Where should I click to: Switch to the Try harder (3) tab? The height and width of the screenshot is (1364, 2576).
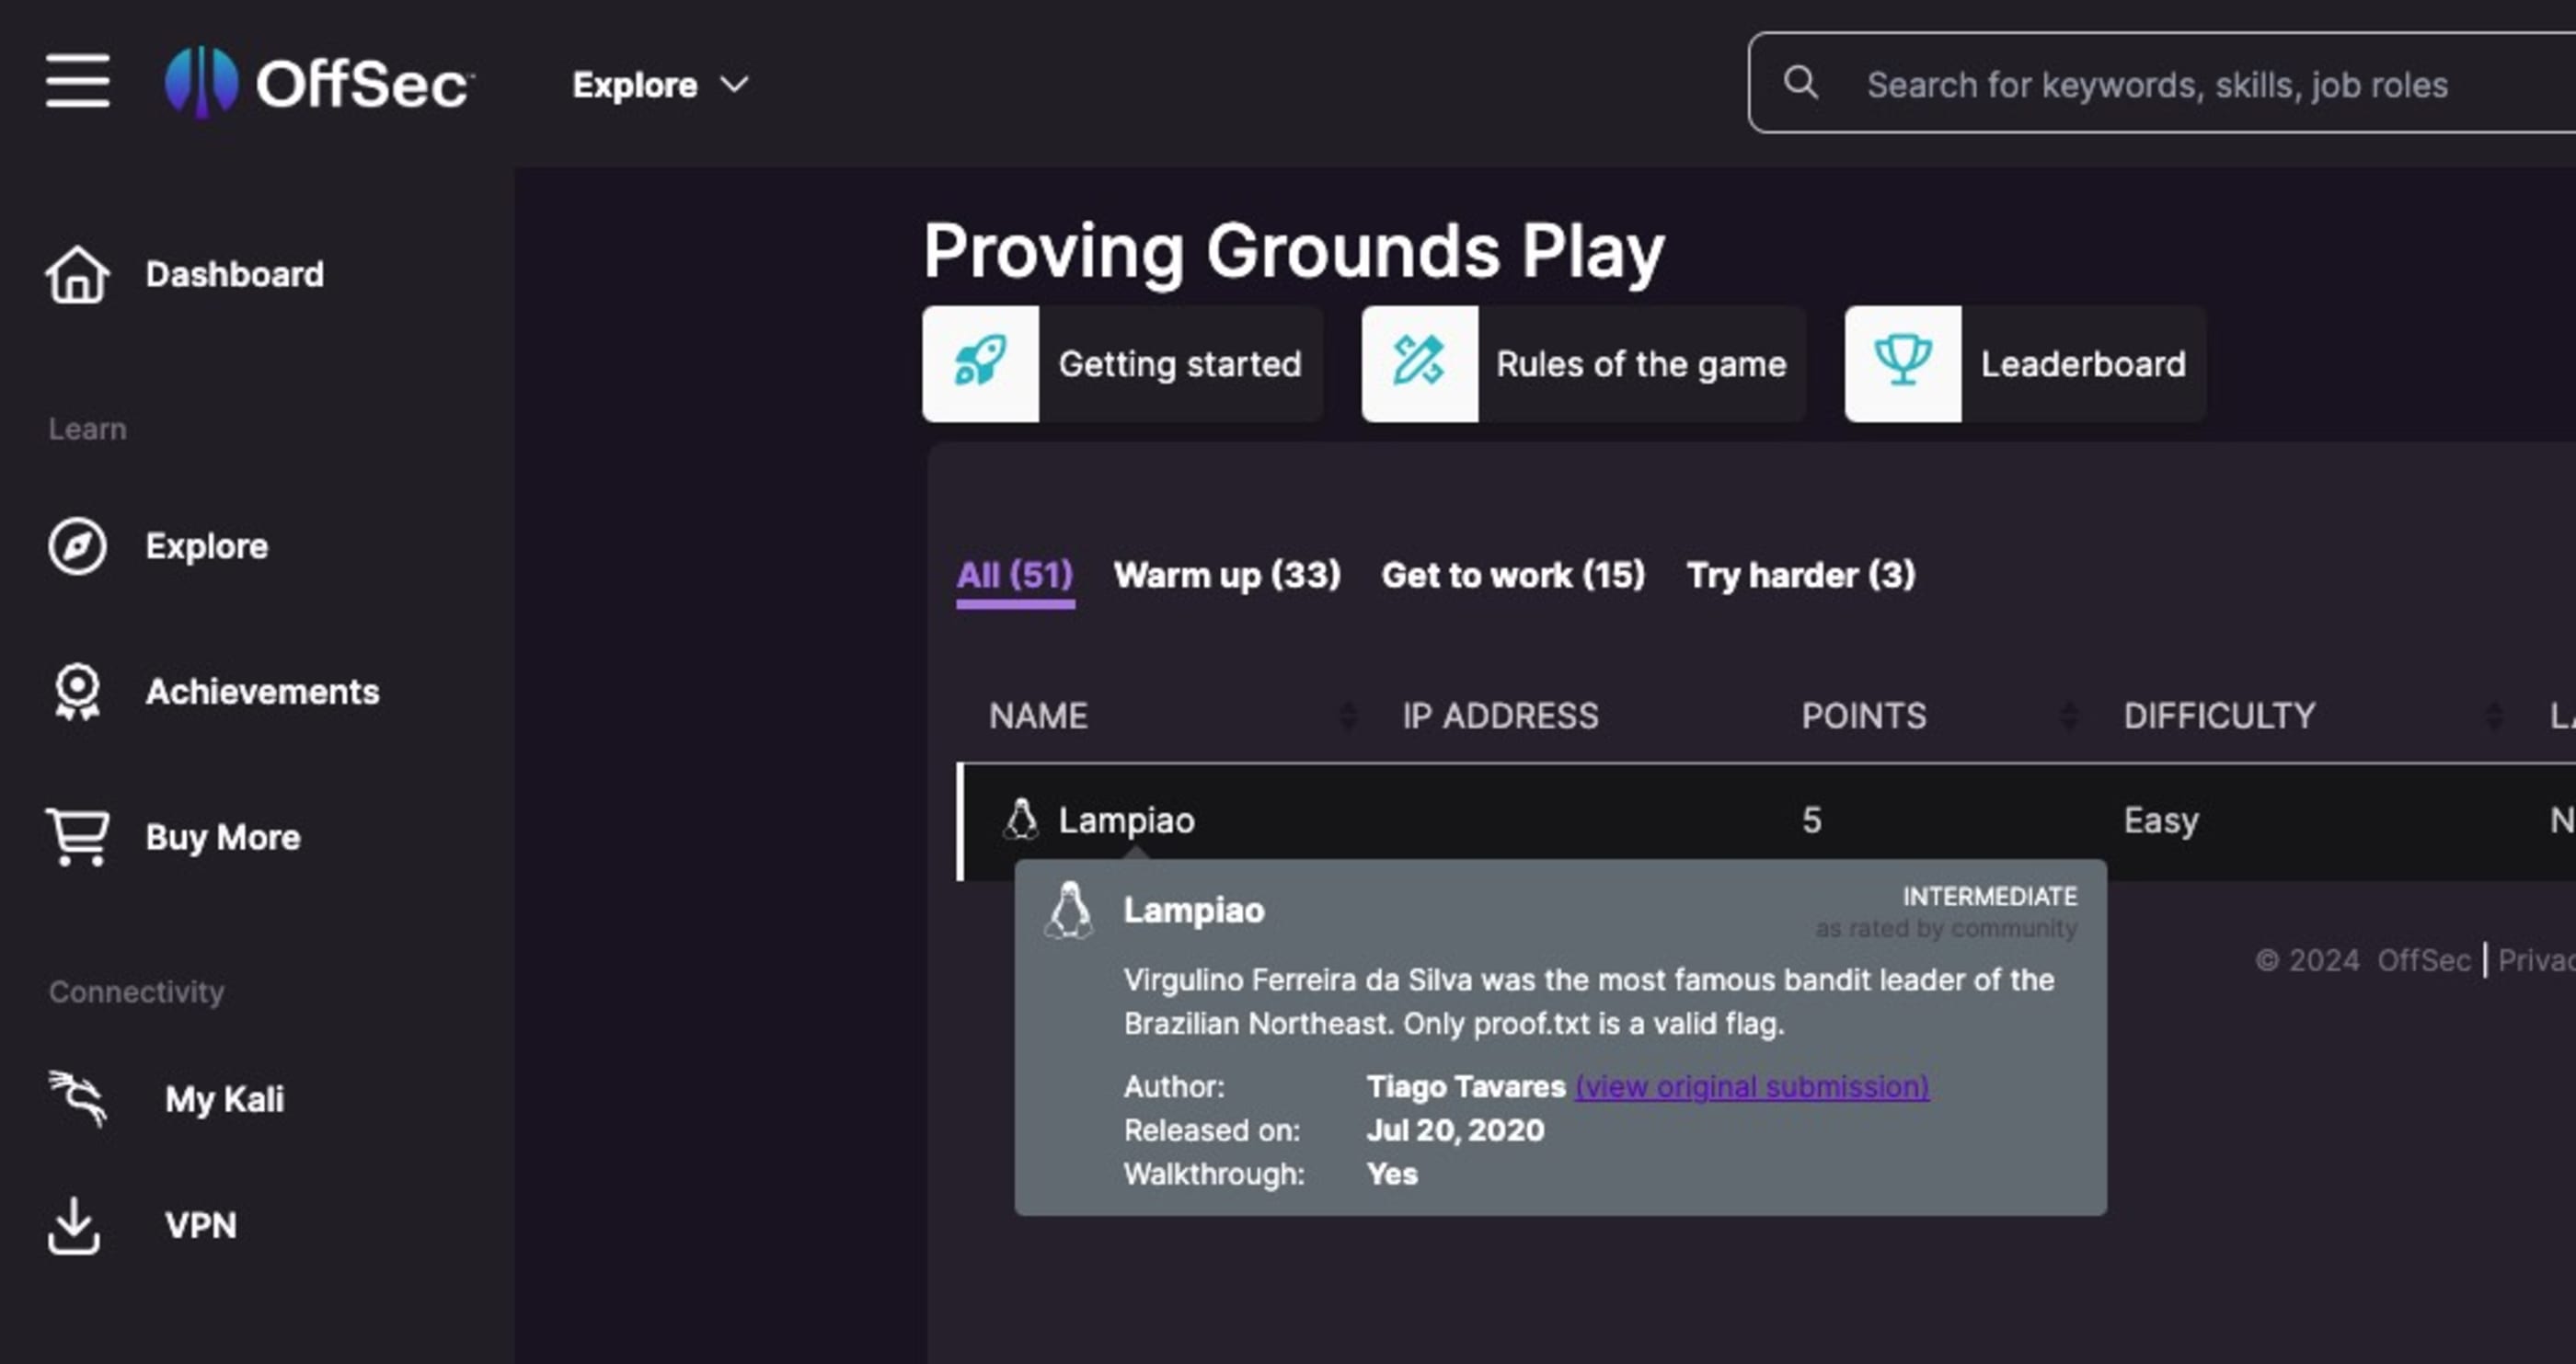(1800, 575)
